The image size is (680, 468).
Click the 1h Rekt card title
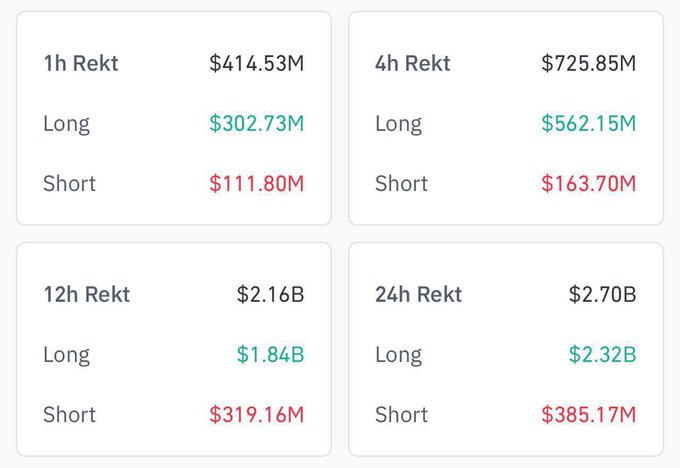click(81, 64)
